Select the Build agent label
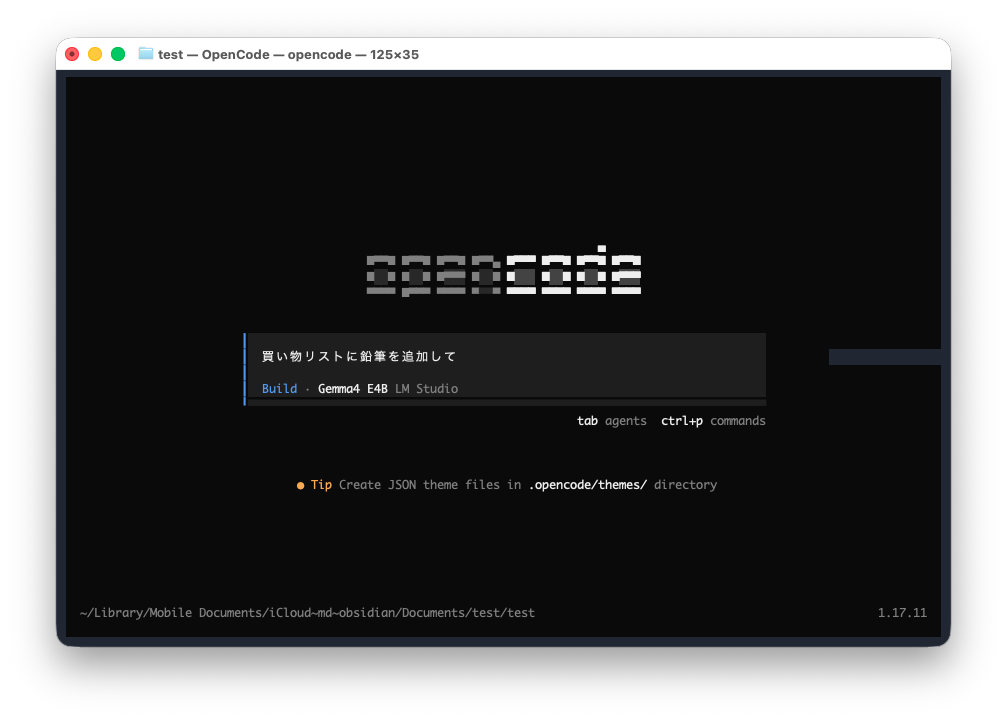The image size is (1007, 721). pyautogui.click(x=279, y=388)
